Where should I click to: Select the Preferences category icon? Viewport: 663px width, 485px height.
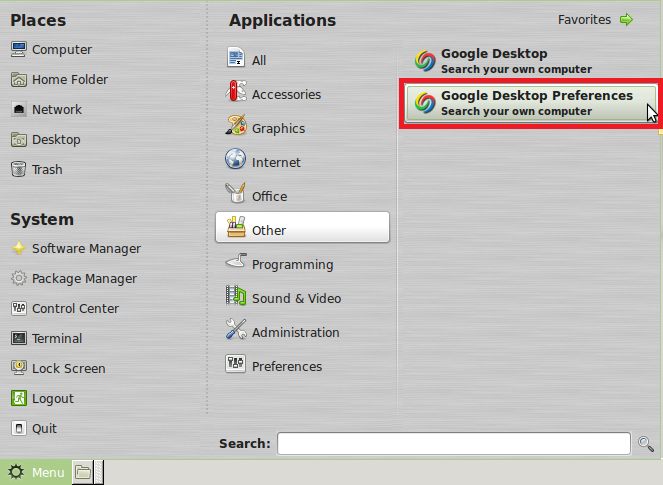[236, 363]
